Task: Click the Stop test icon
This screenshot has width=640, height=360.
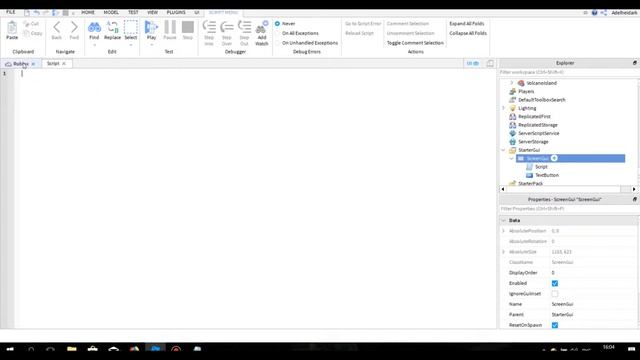Action: (x=188, y=27)
